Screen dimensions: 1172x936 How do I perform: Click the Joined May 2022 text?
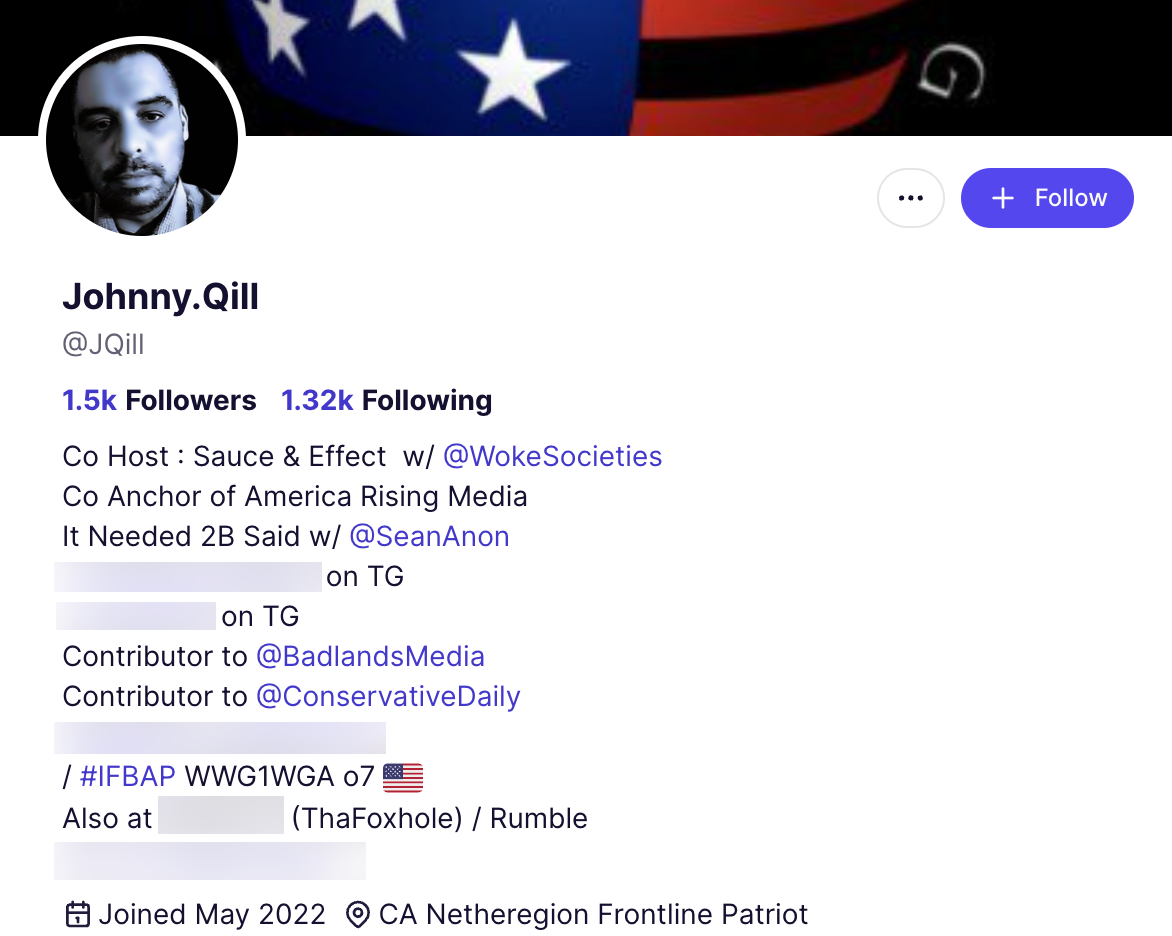click(211, 914)
